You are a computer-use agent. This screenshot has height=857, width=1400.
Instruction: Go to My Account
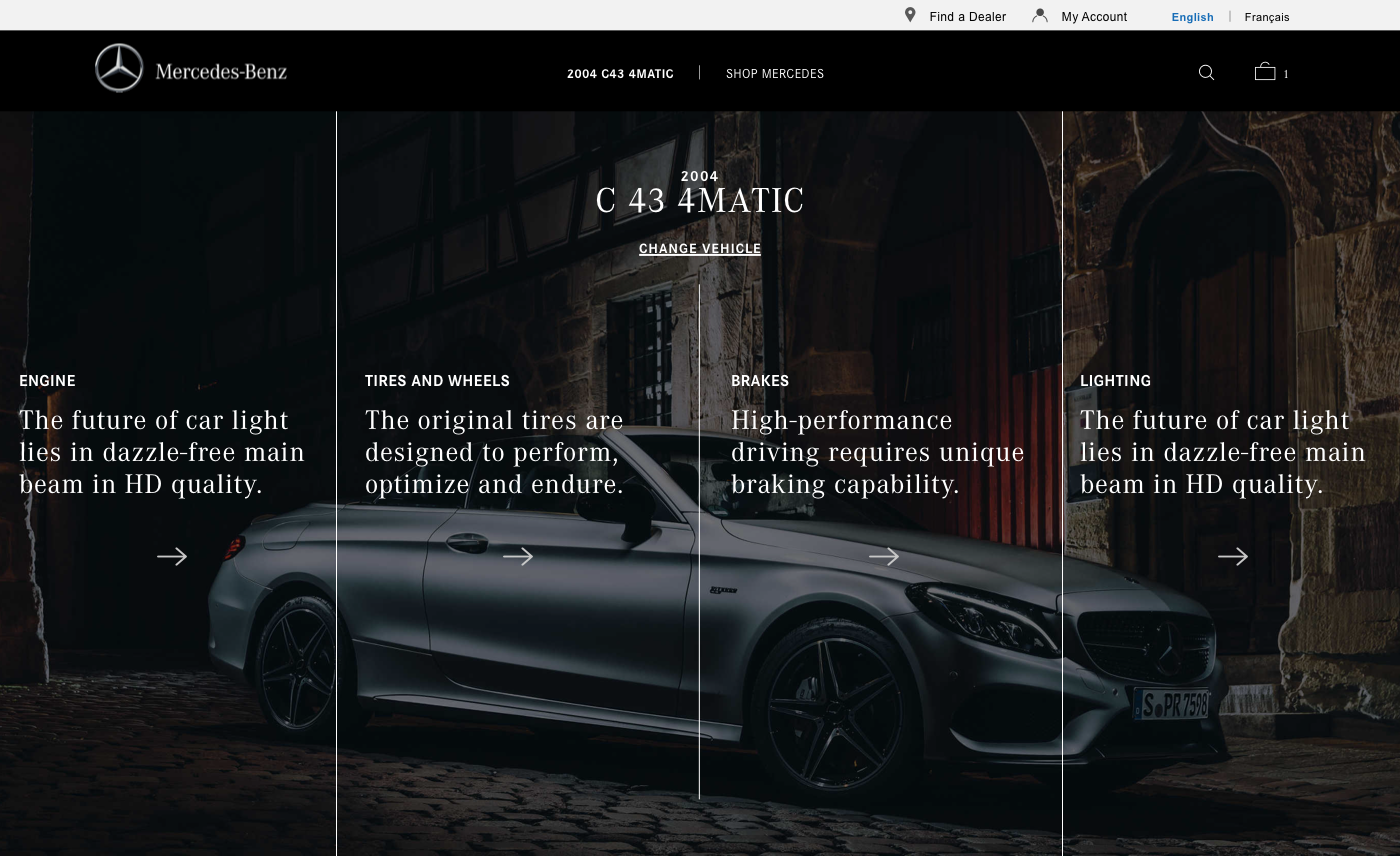[1094, 17]
